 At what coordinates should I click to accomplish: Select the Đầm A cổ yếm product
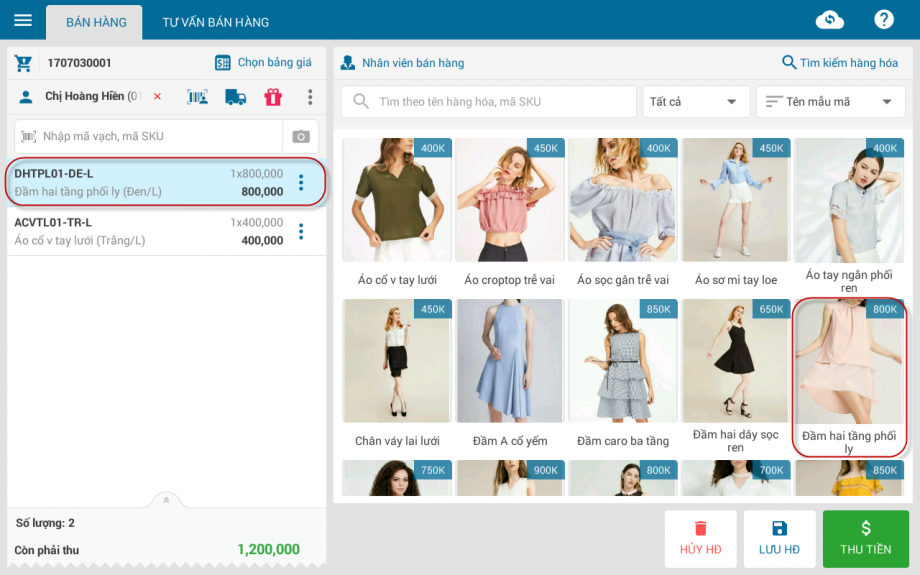point(510,374)
